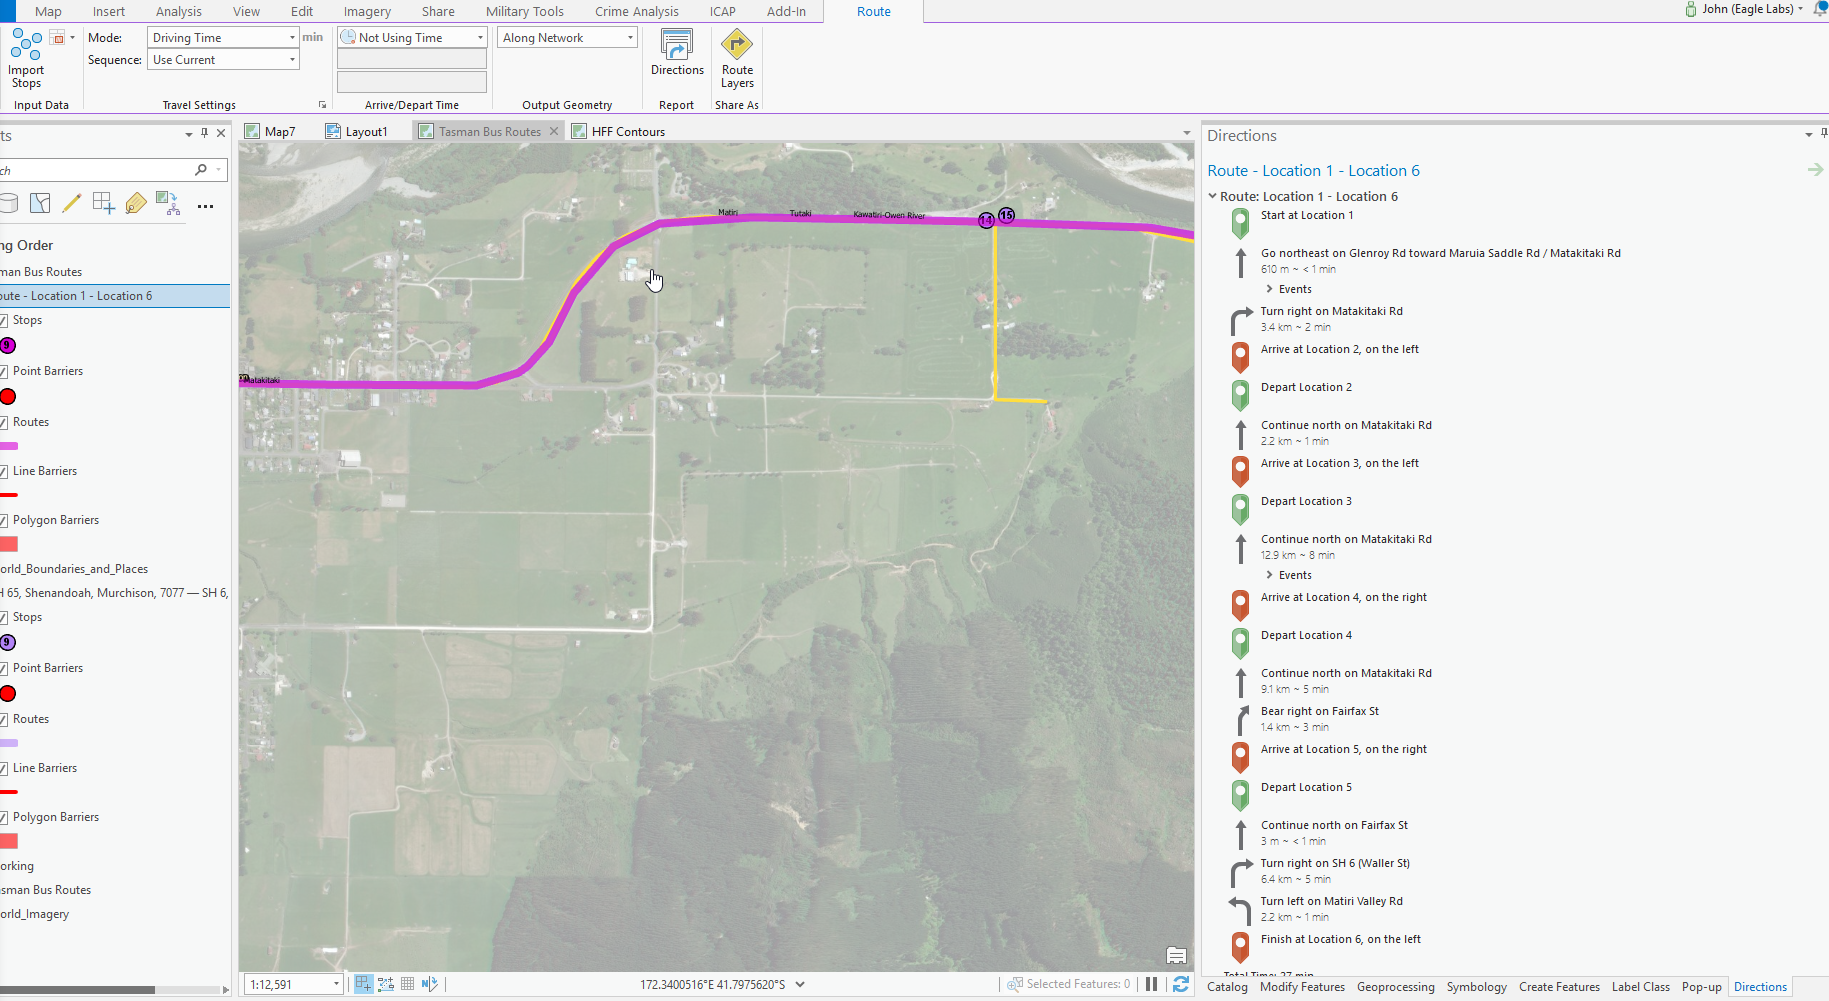Close the Tasman Bus Routes map tab
The width and height of the screenshot is (1829, 1001).
554,131
